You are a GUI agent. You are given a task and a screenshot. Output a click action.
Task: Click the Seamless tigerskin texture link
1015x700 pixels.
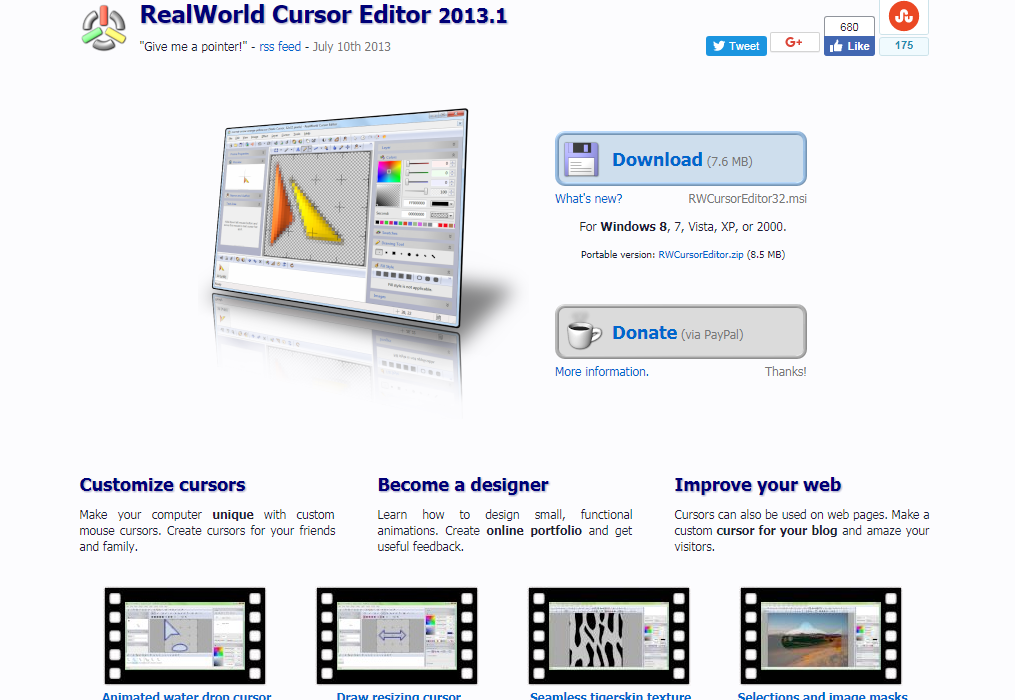point(610,695)
